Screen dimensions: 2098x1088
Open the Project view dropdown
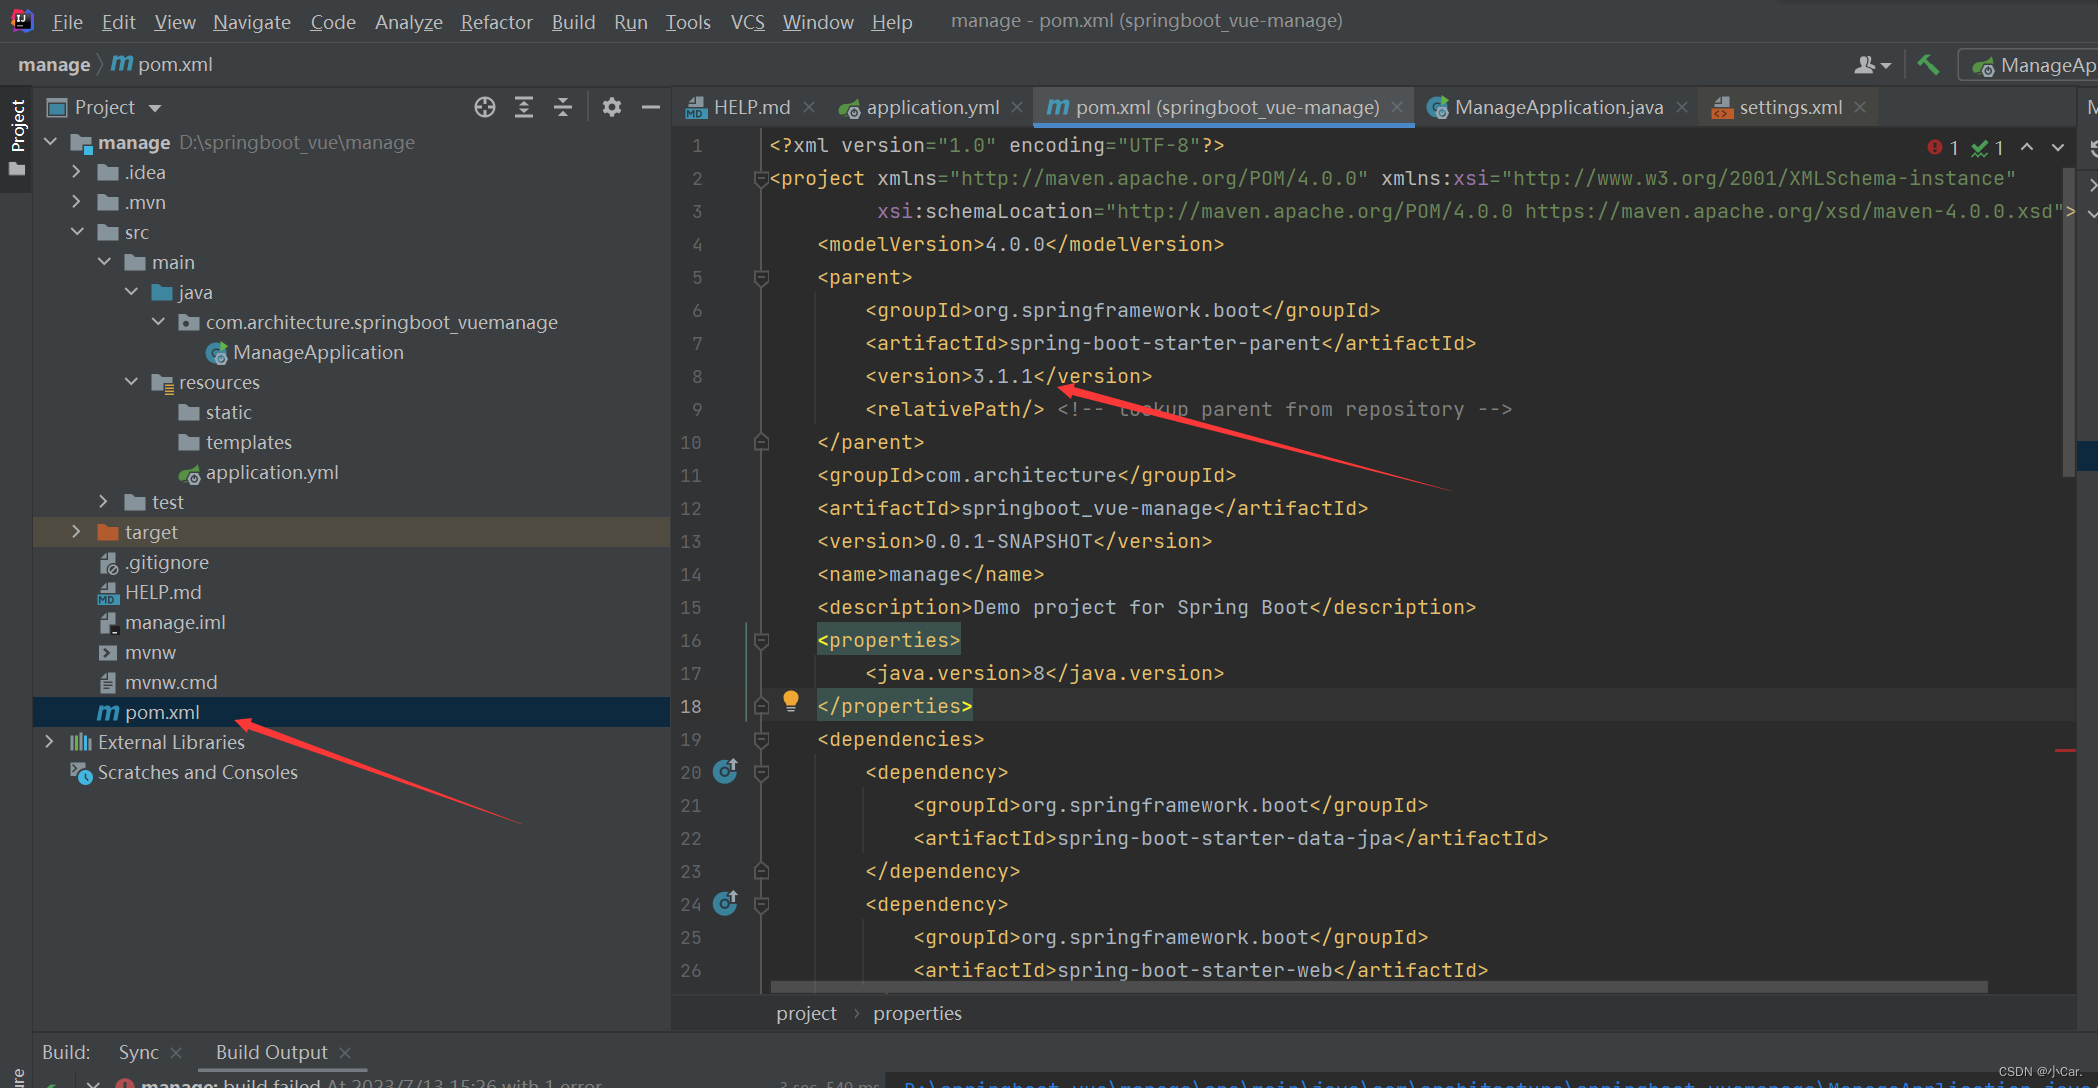[155, 108]
